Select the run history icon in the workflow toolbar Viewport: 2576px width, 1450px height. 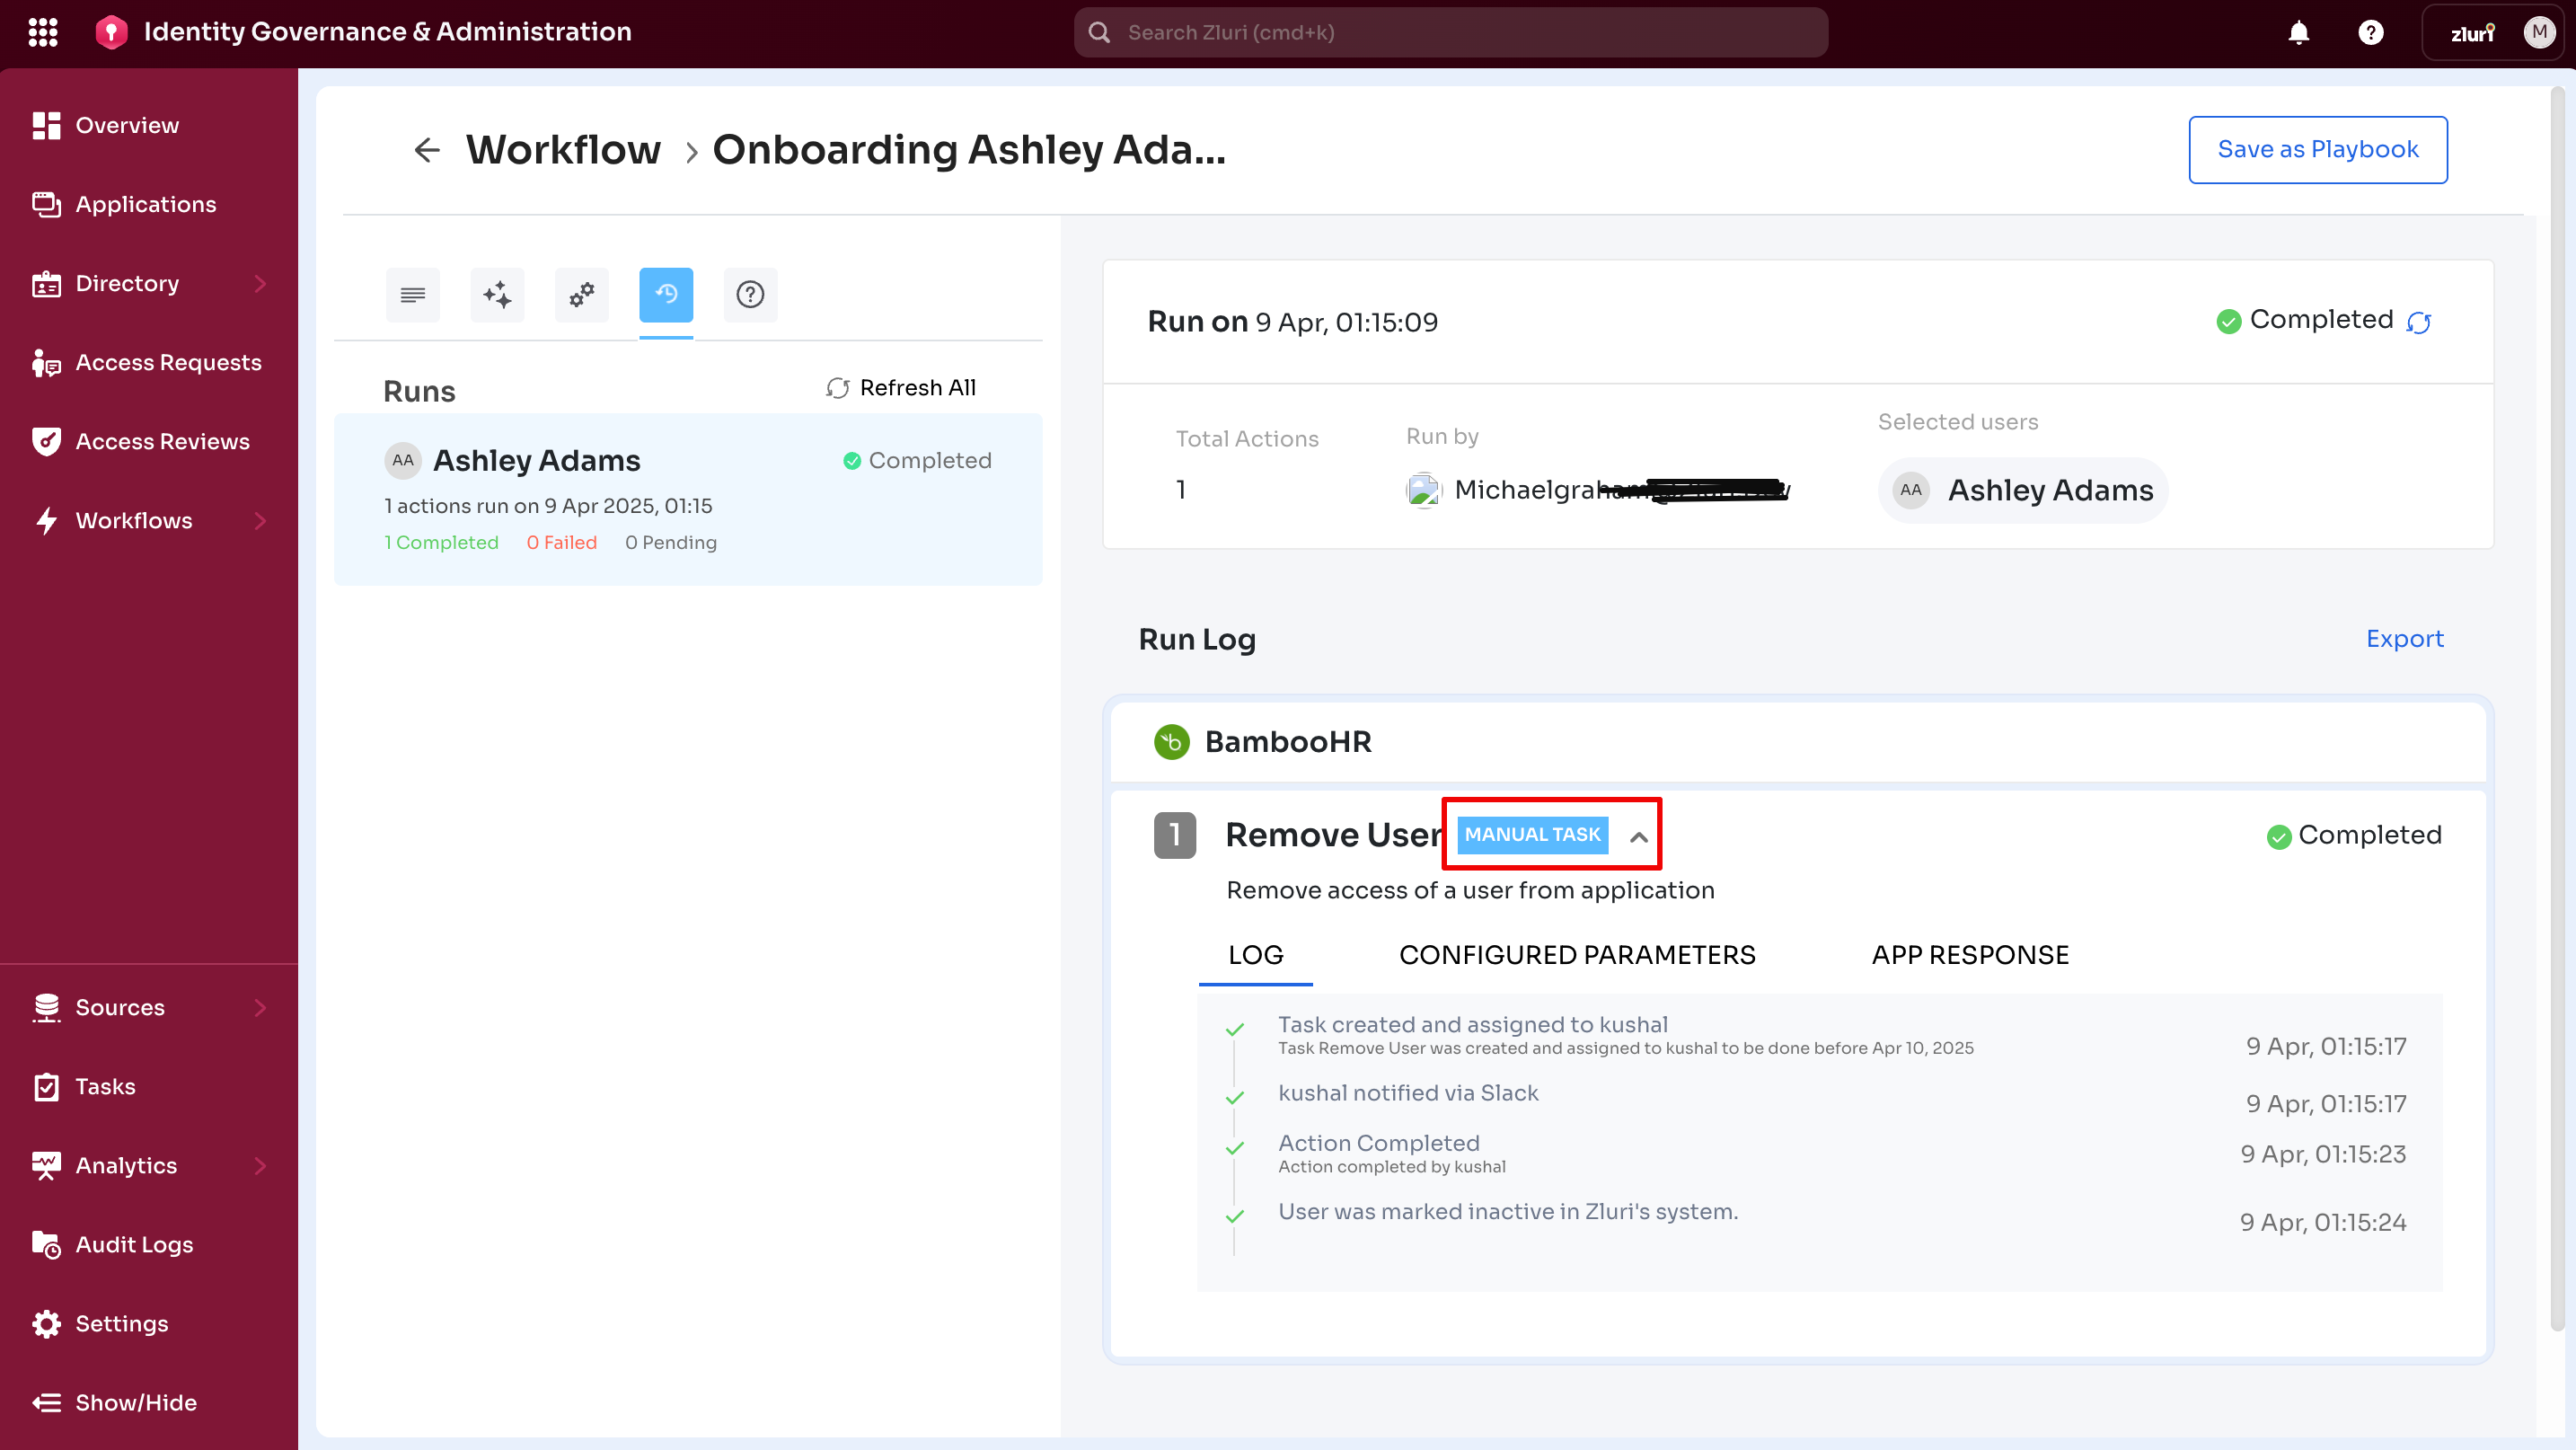[x=666, y=294]
